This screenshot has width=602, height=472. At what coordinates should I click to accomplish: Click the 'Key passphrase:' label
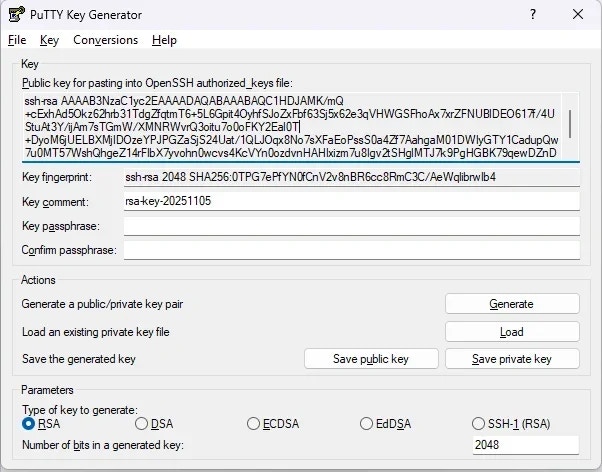tap(61, 226)
